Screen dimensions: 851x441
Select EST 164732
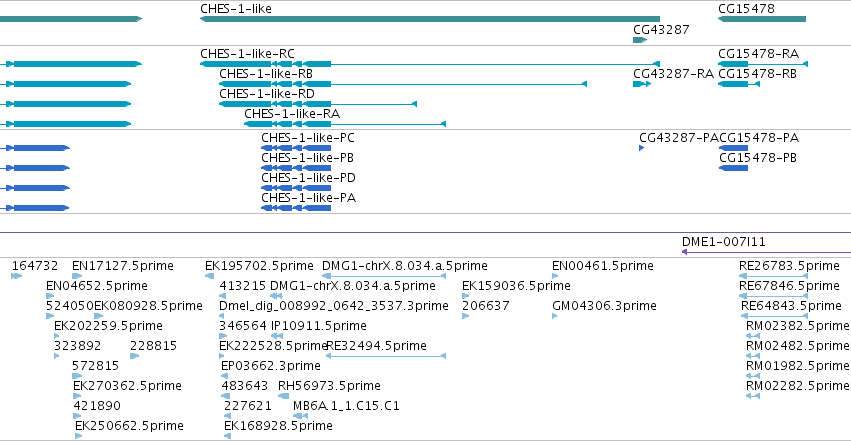pyautogui.click(x=16, y=276)
